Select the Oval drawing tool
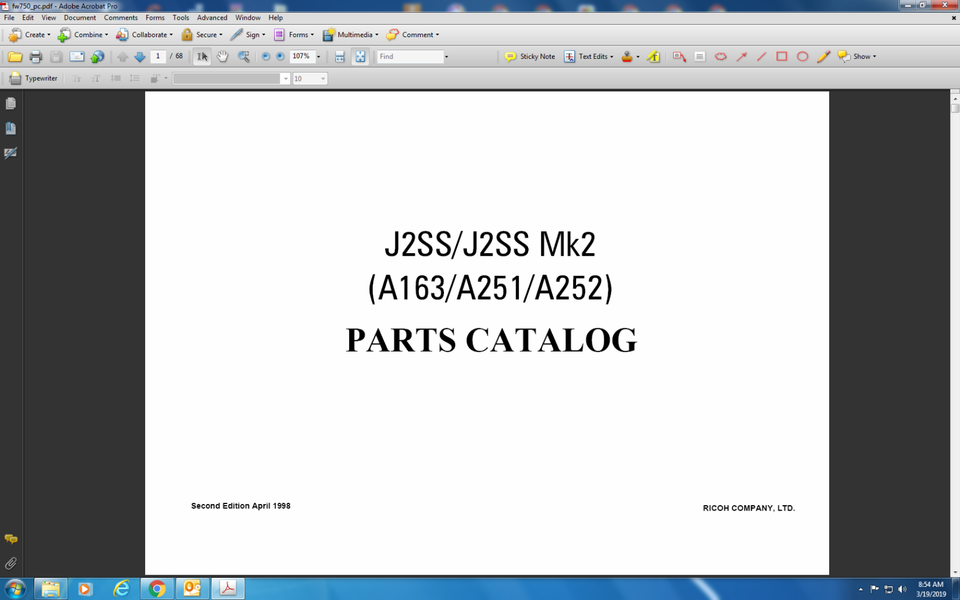This screenshot has width=960, height=600. pyautogui.click(x=803, y=57)
